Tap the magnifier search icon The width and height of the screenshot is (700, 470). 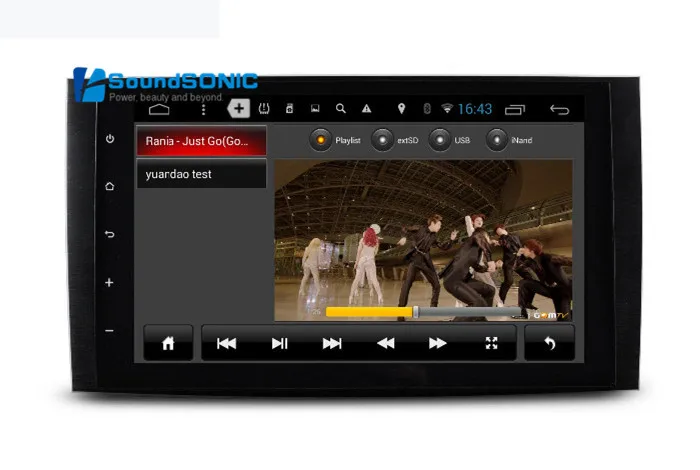[341, 108]
